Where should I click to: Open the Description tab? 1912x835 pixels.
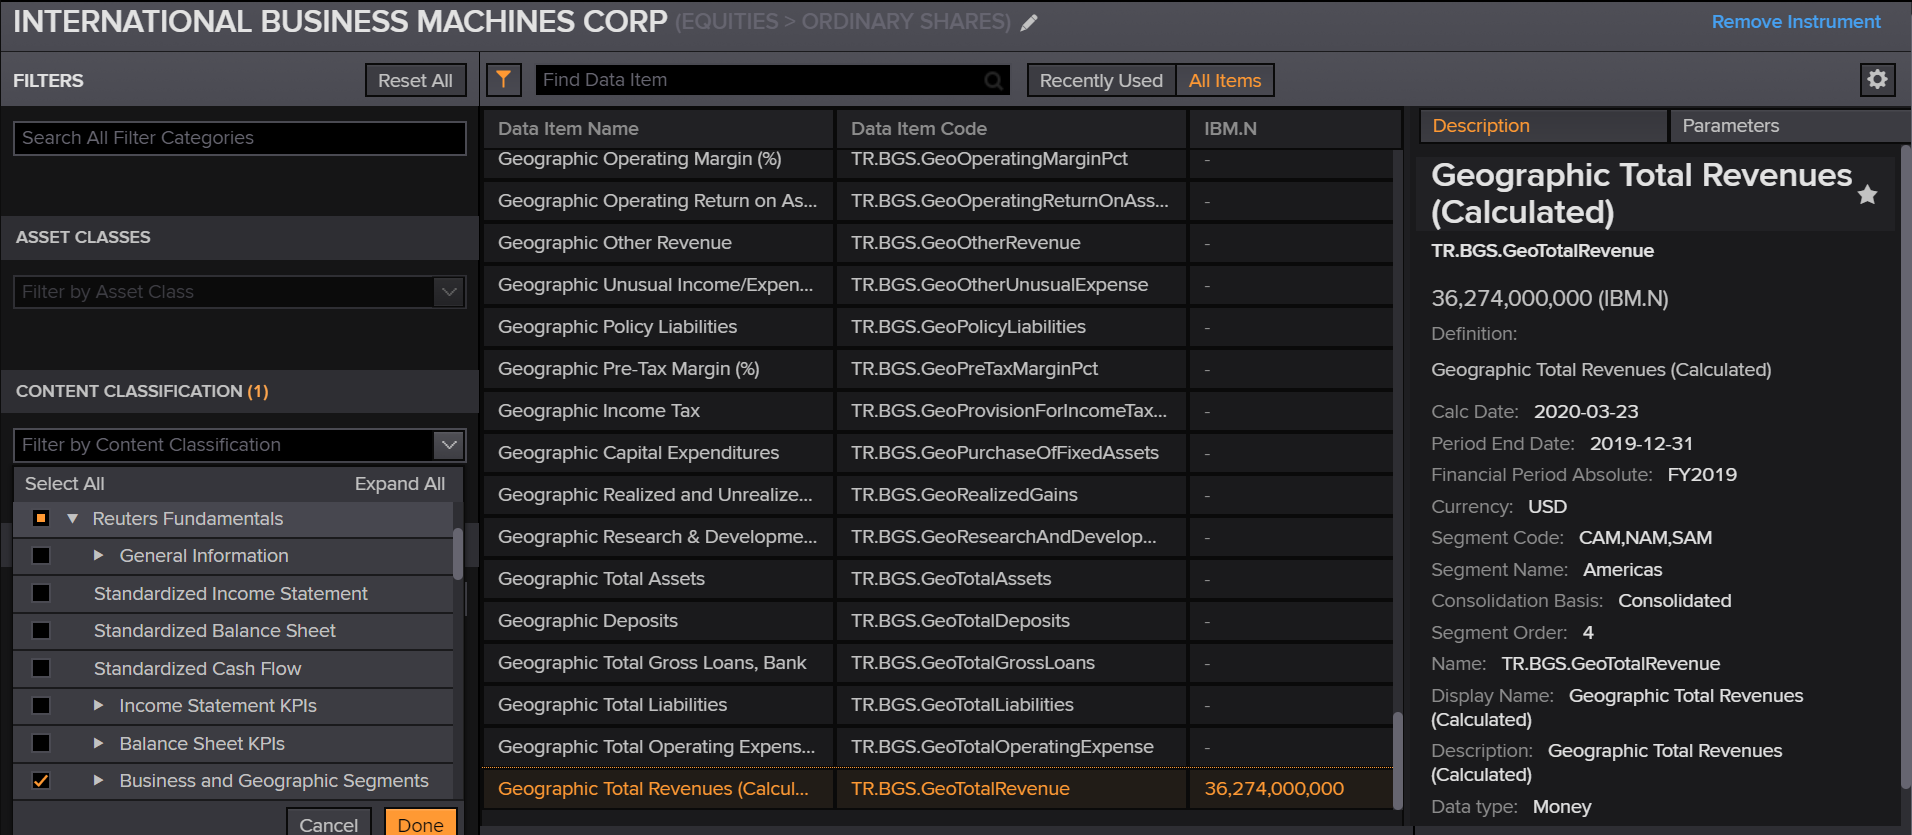click(1543, 126)
